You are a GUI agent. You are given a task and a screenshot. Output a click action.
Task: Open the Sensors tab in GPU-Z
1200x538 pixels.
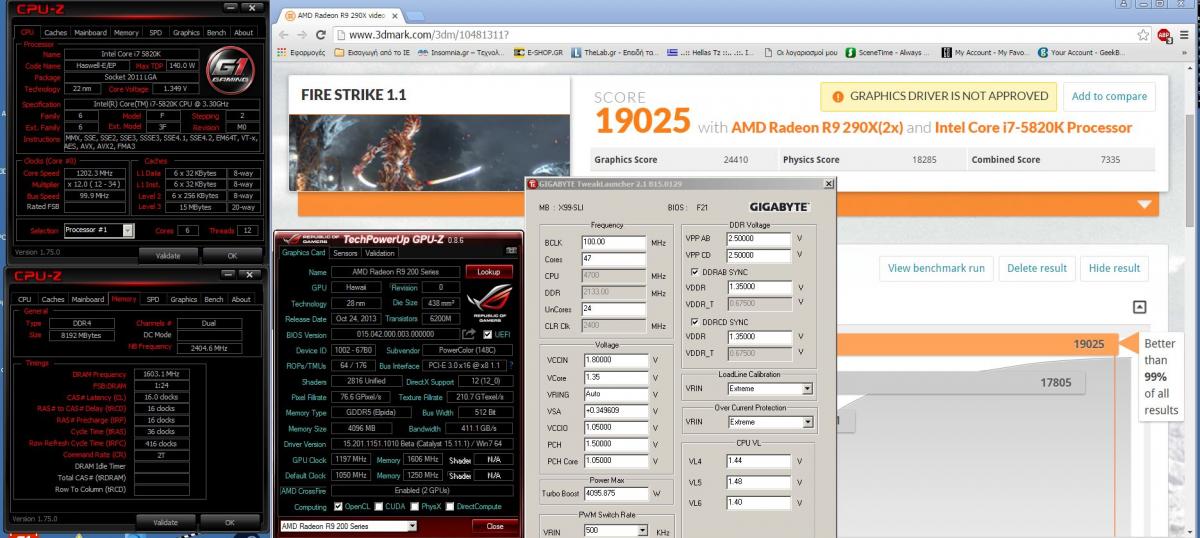pyautogui.click(x=346, y=253)
